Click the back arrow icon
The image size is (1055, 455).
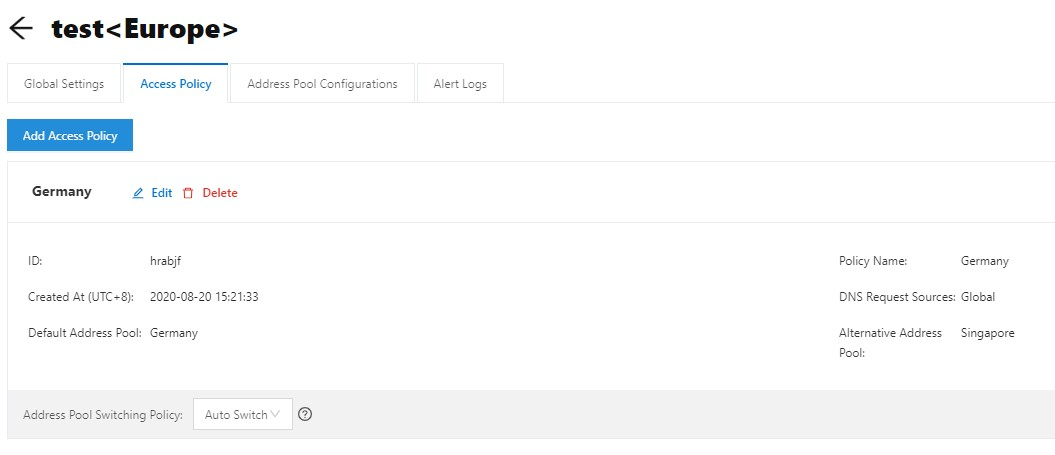(21, 29)
